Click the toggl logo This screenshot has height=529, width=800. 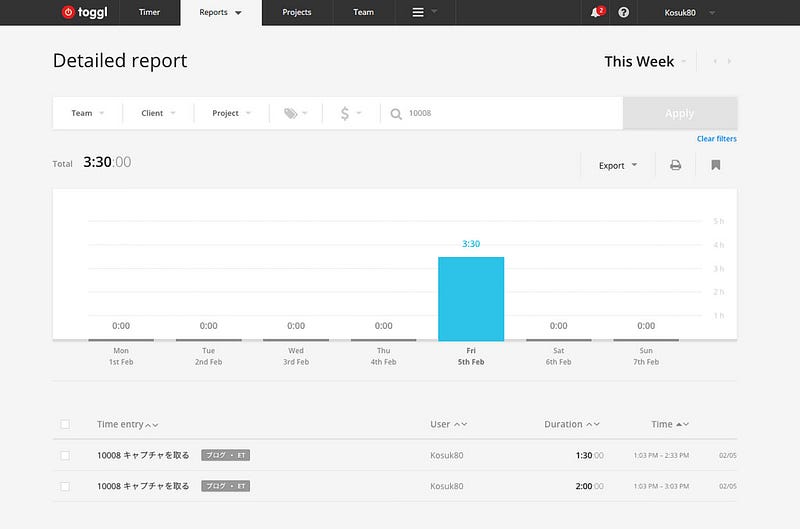(85, 12)
